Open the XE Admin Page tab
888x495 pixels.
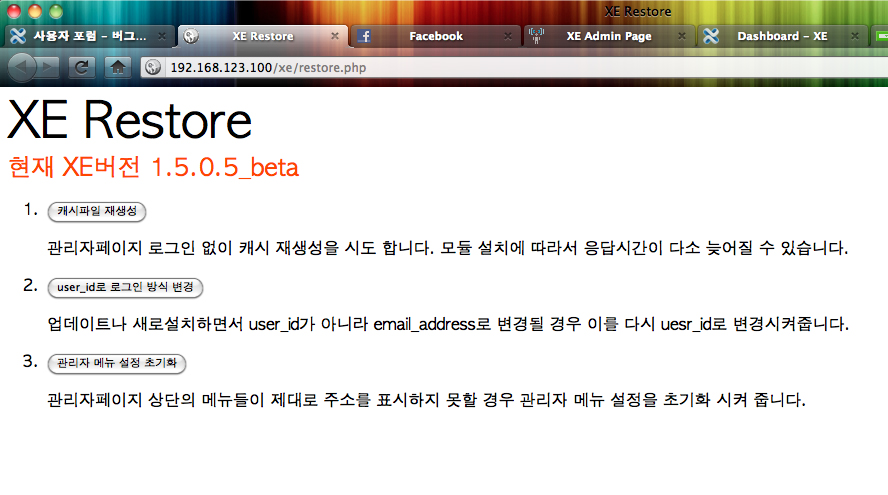point(609,36)
